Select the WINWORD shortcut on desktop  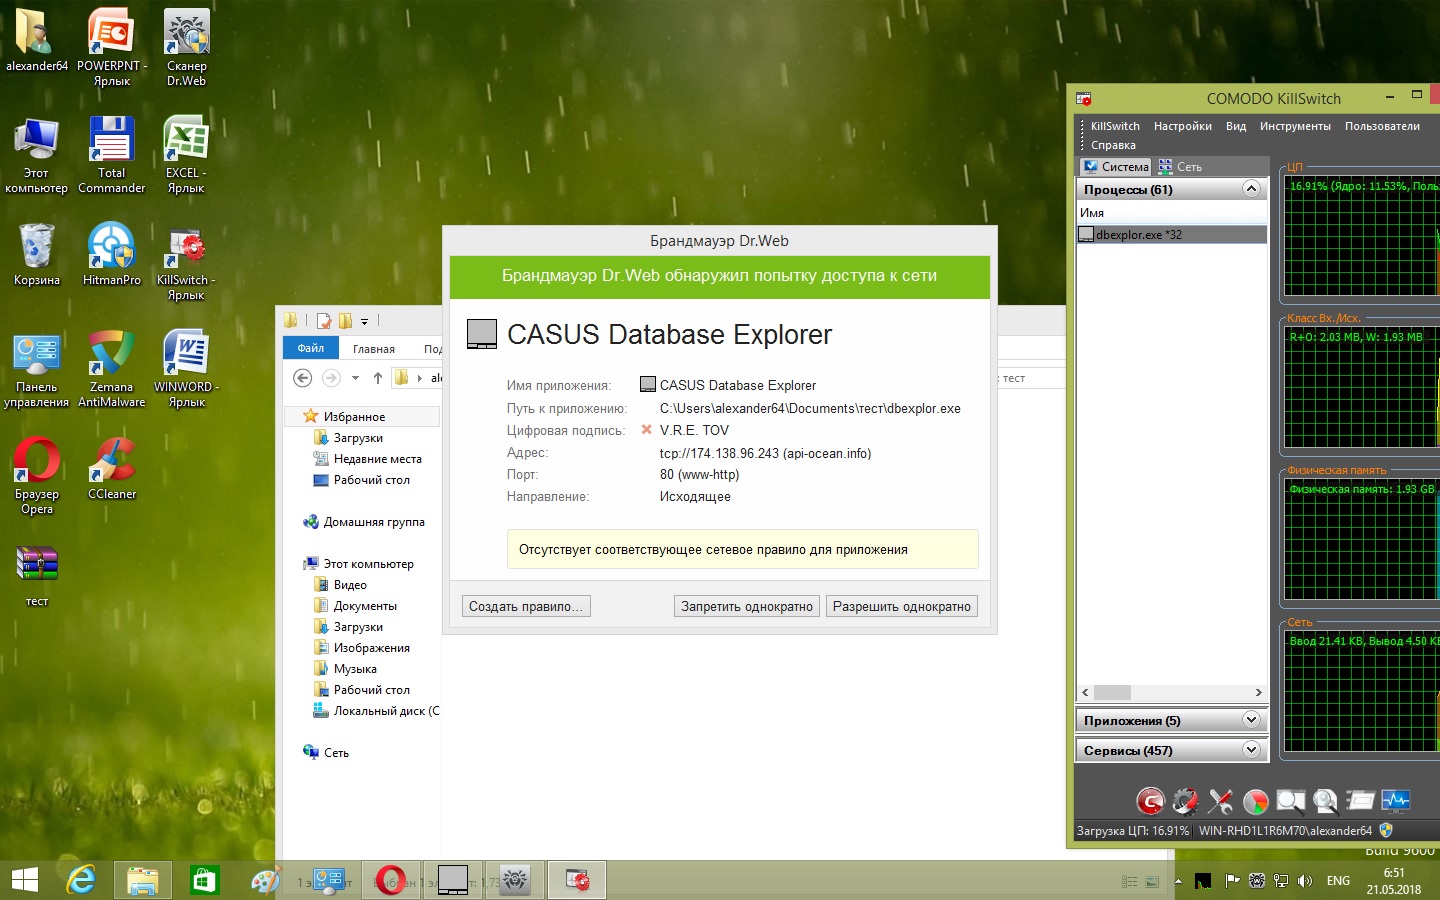click(187, 369)
